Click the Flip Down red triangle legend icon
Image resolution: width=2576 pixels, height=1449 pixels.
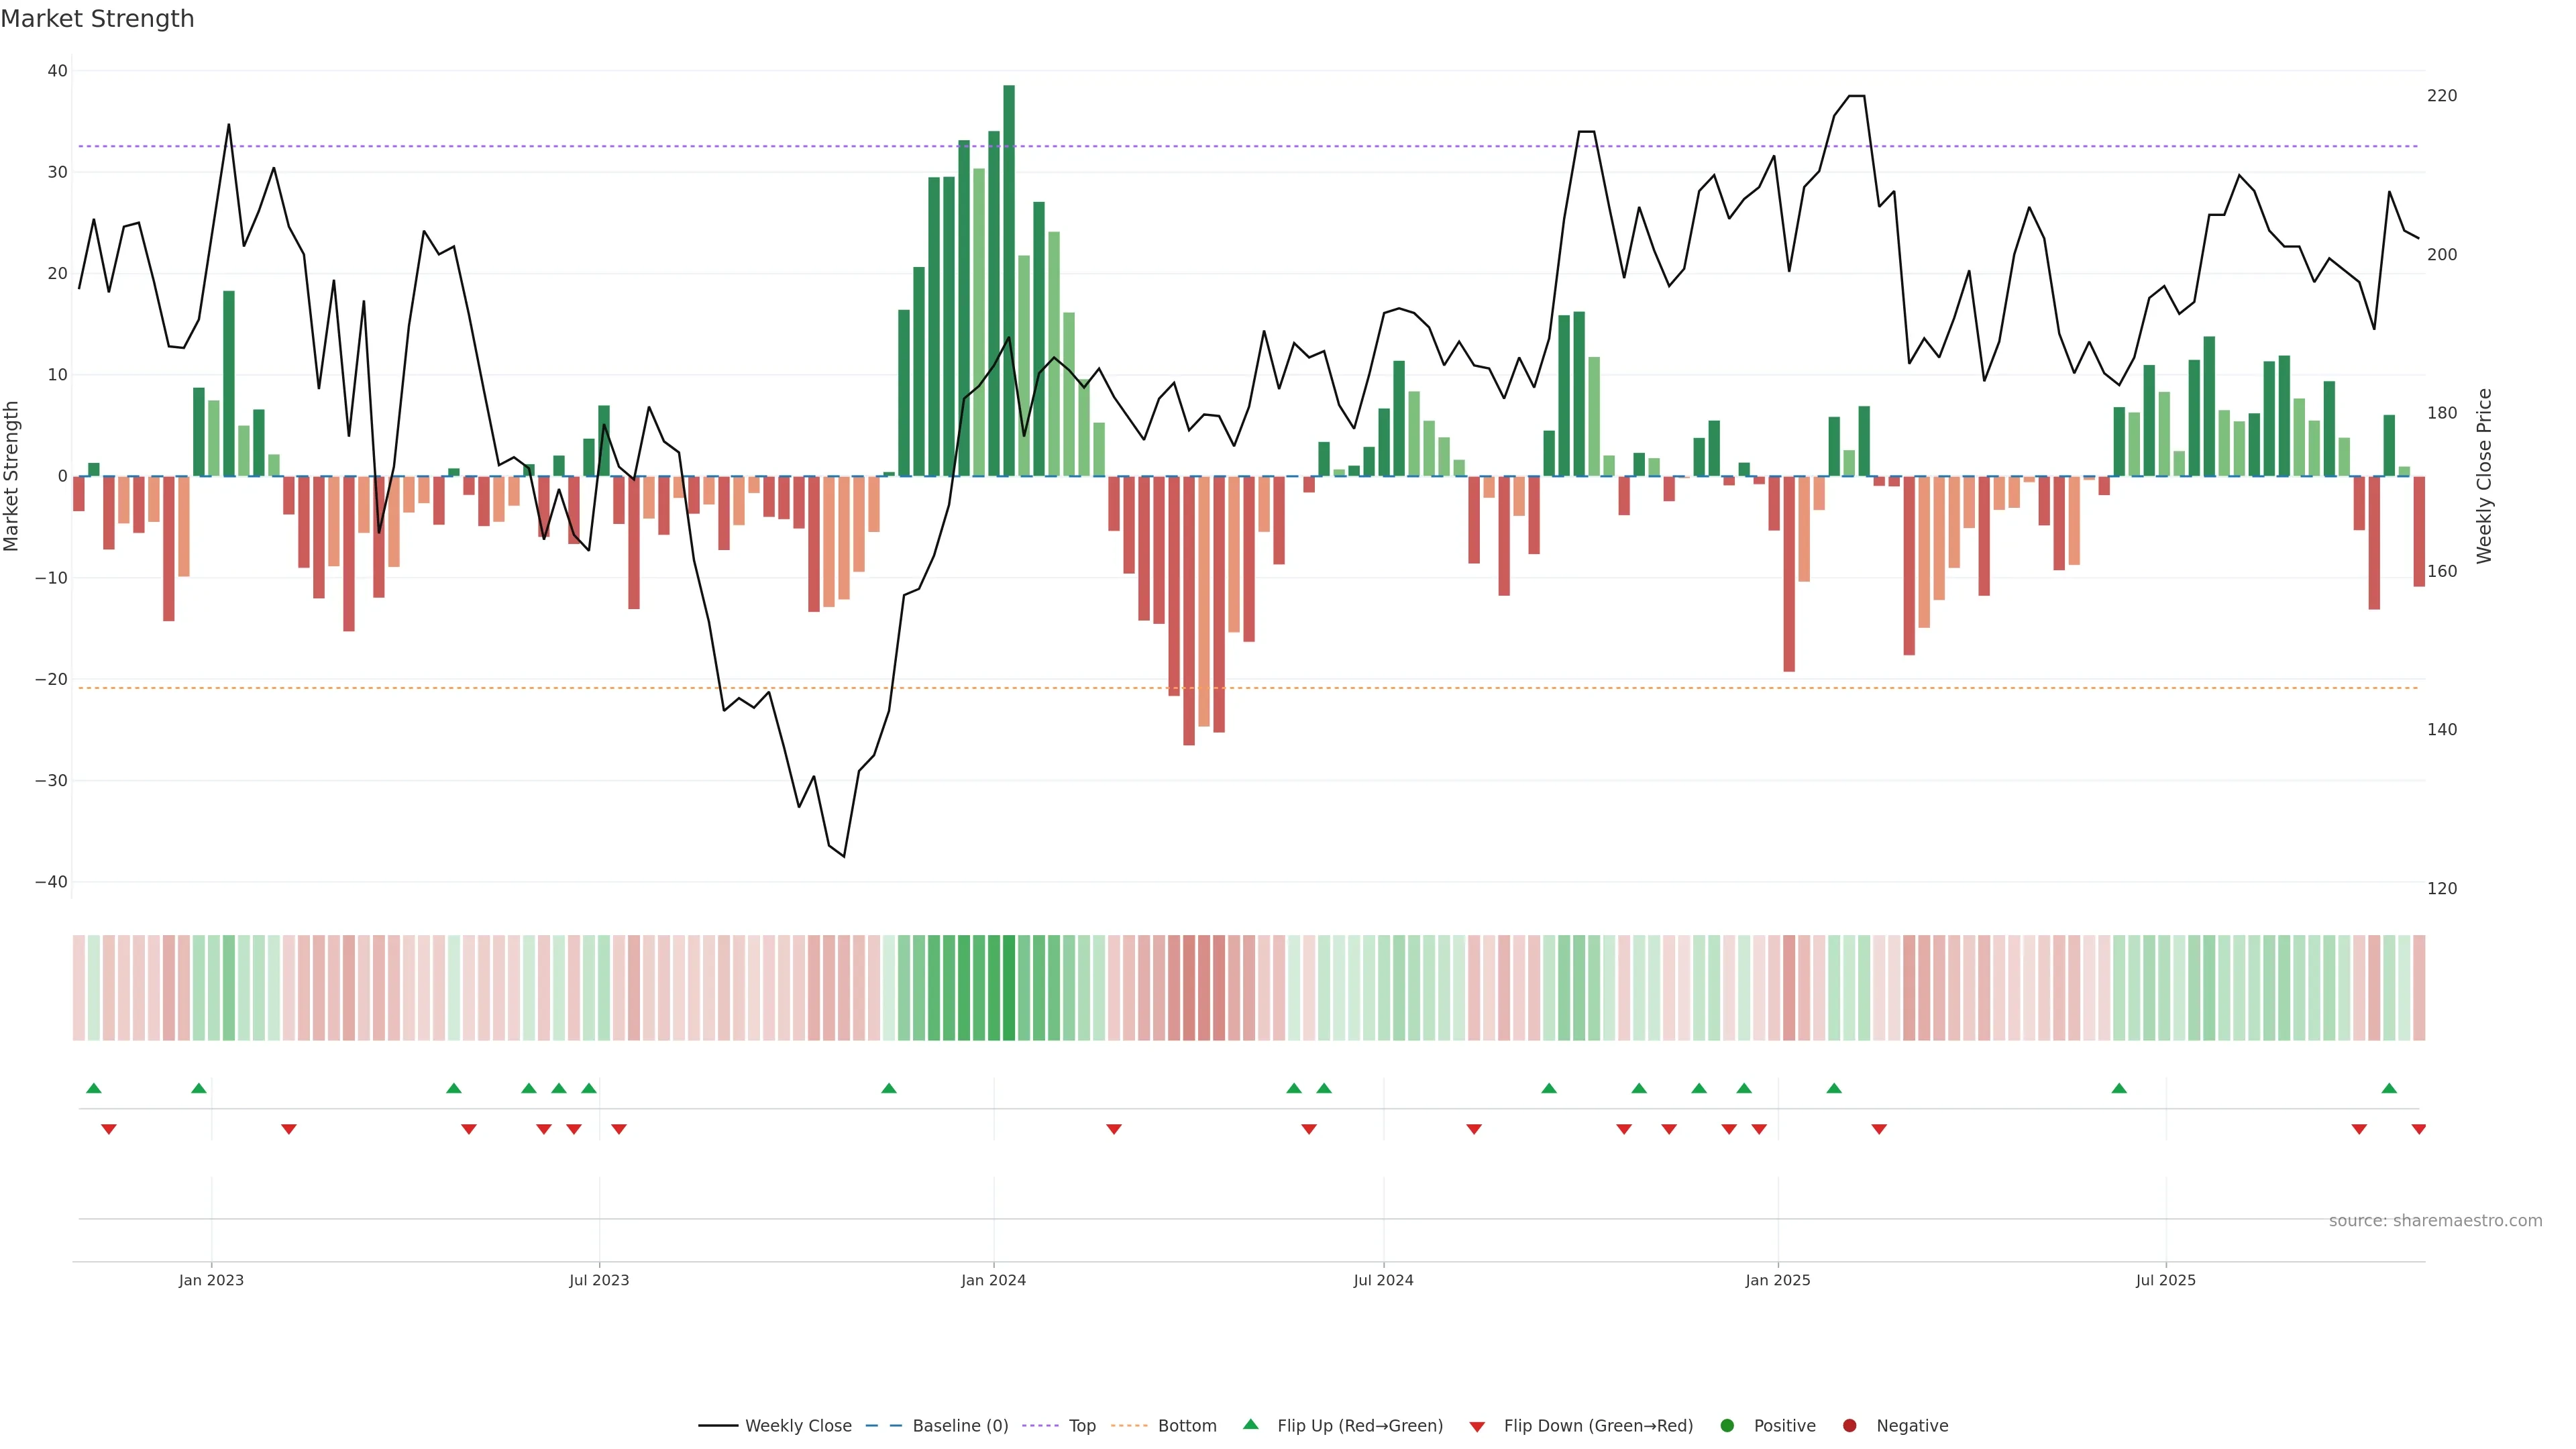pos(1477,1426)
